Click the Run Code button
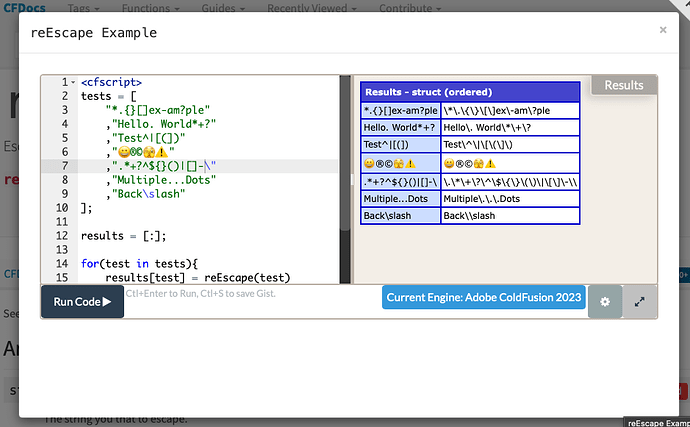Screen dimensions: 690x427 coord(82,301)
